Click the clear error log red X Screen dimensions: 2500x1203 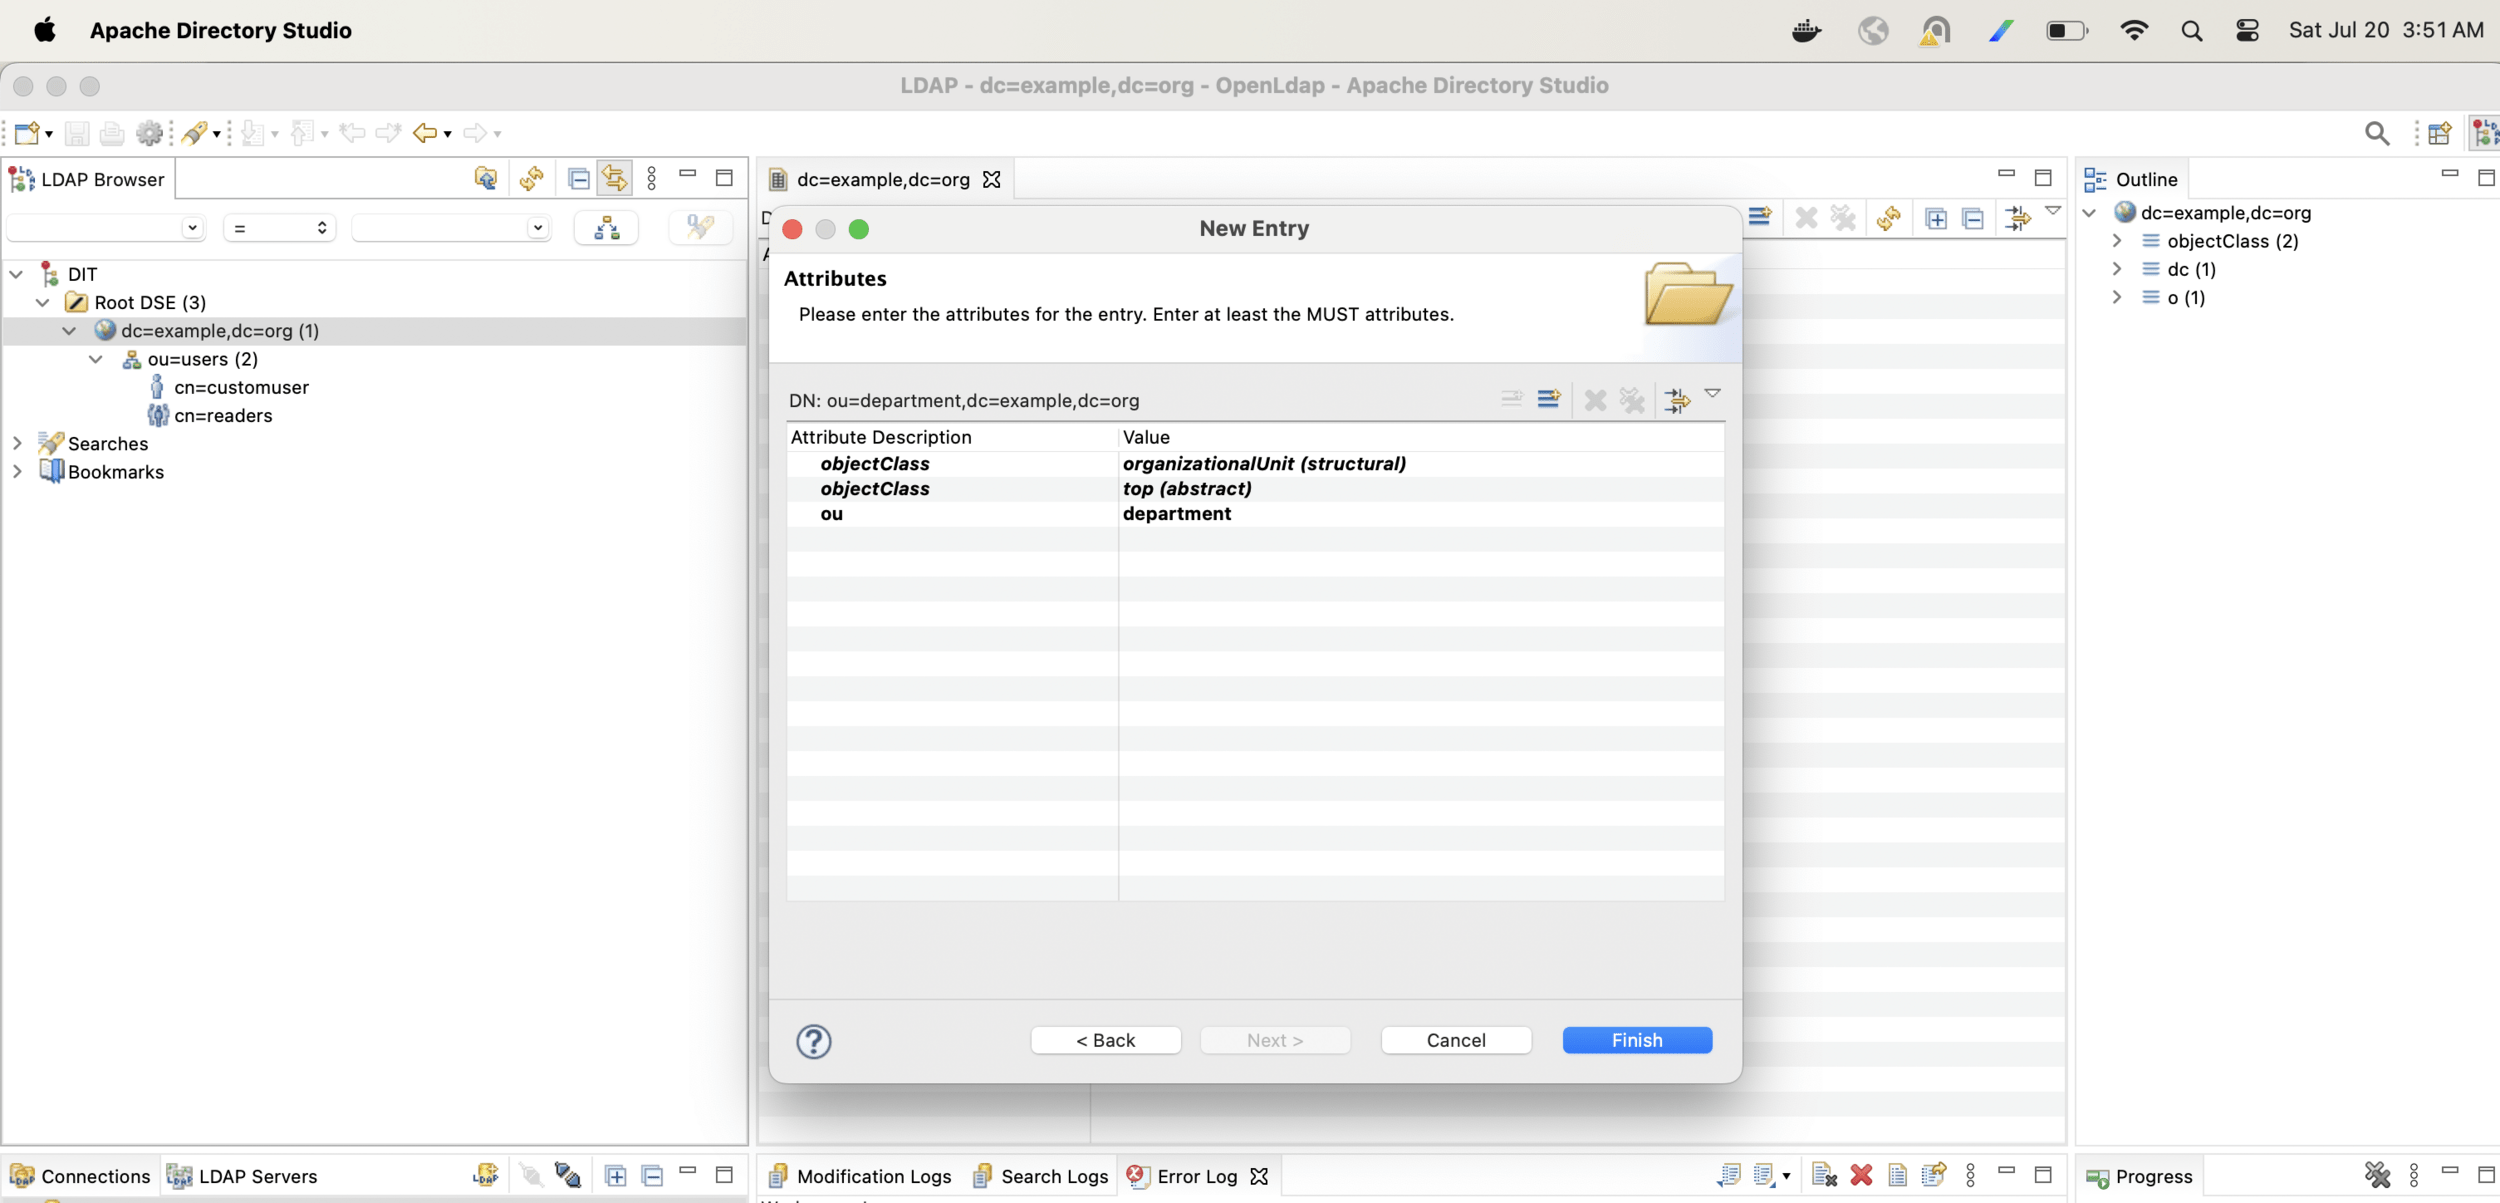pos(1861,1175)
